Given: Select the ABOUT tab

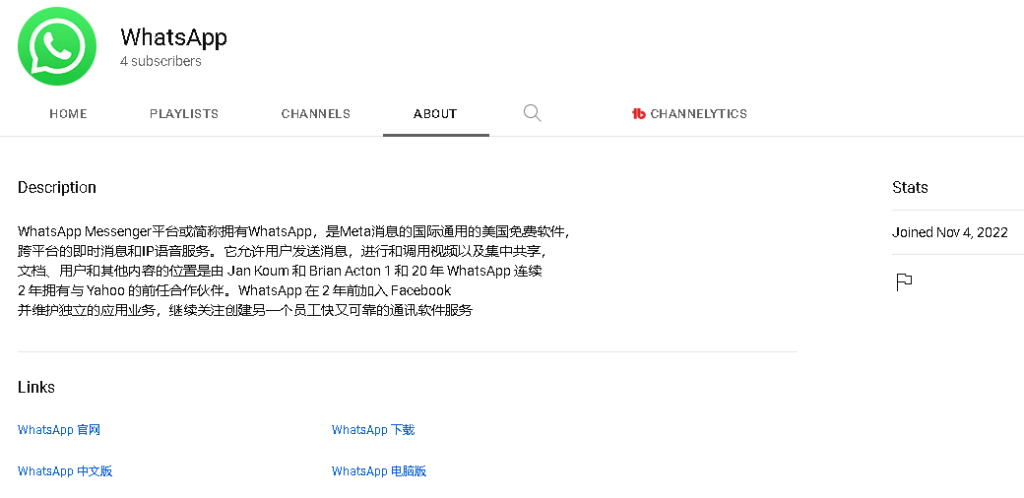Looking at the screenshot, I should [x=435, y=114].
